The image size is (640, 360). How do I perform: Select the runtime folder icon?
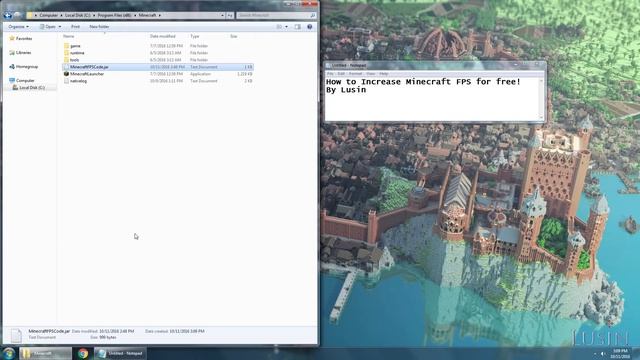pos(67,53)
